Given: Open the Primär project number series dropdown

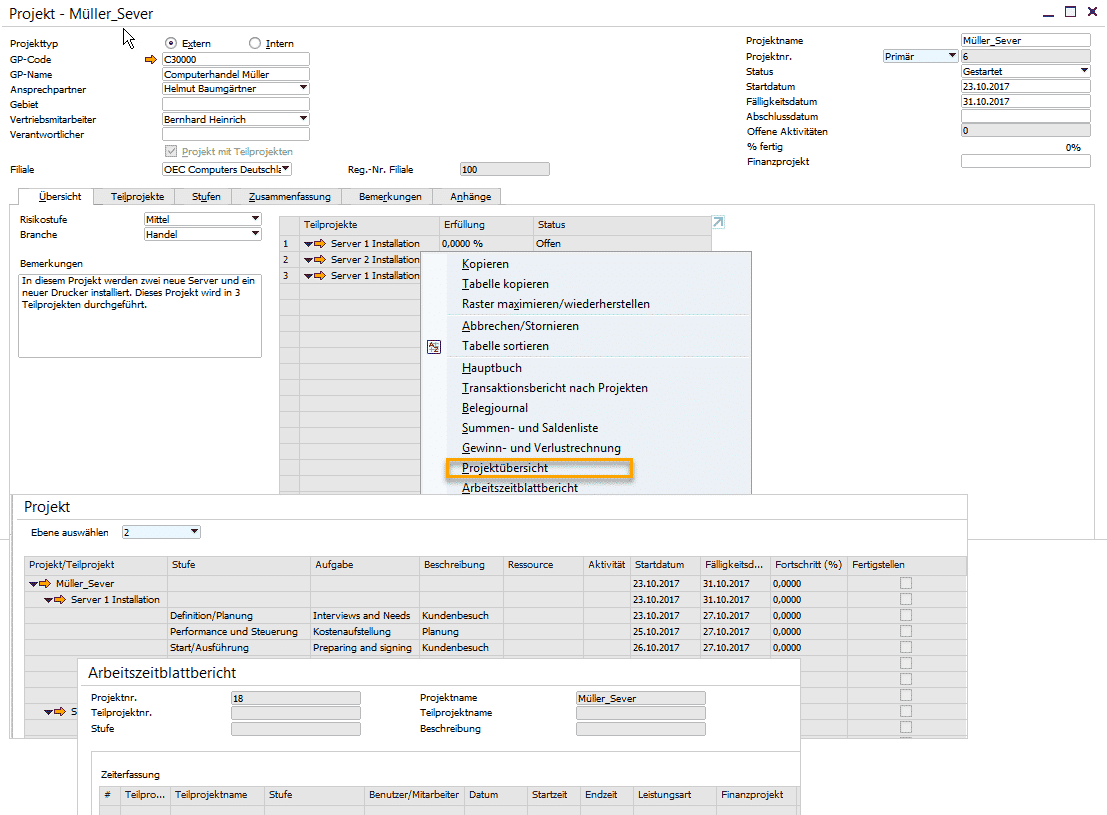Looking at the screenshot, I should click(952, 56).
